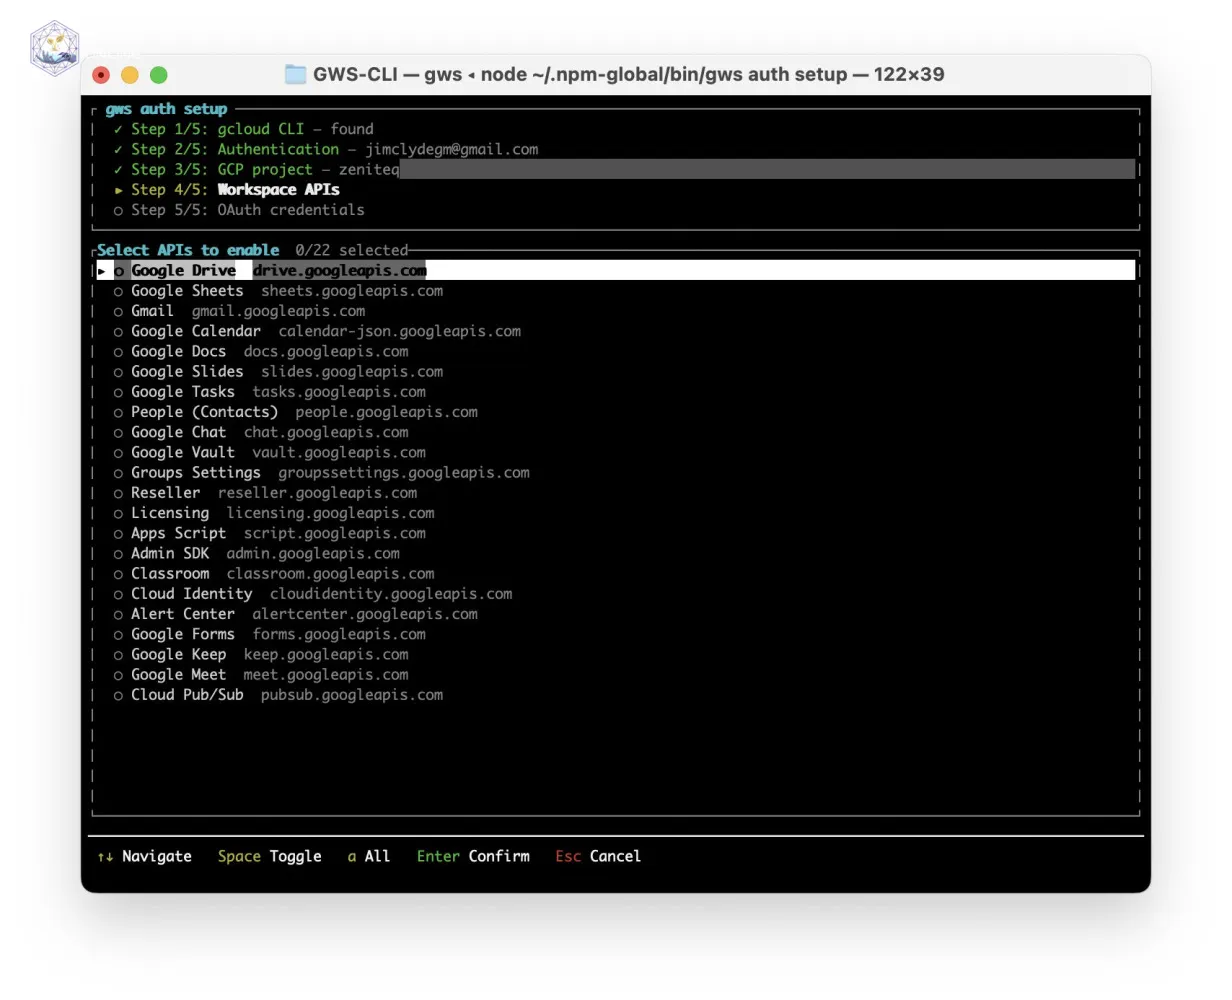This screenshot has height=1000, width=1232.
Task: Click the alertcenter.googleapis.com endpoint text
Action: pos(365,614)
